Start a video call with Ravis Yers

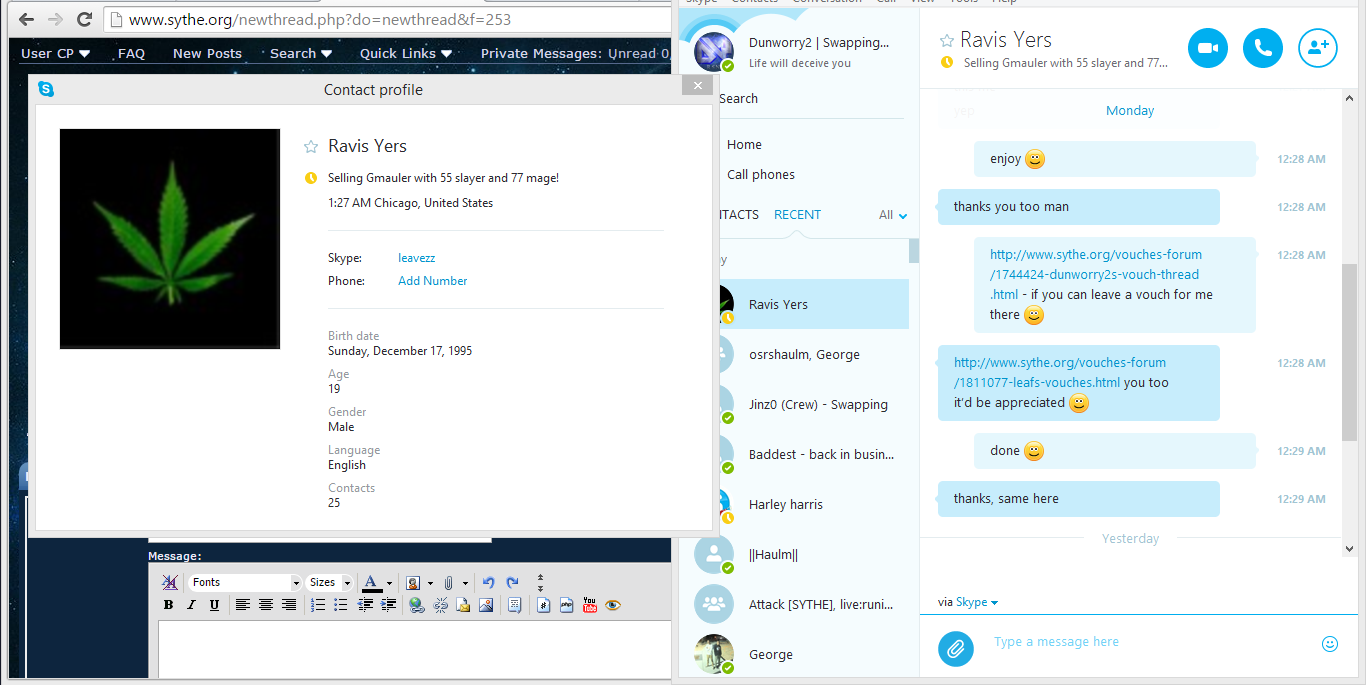tap(1208, 48)
